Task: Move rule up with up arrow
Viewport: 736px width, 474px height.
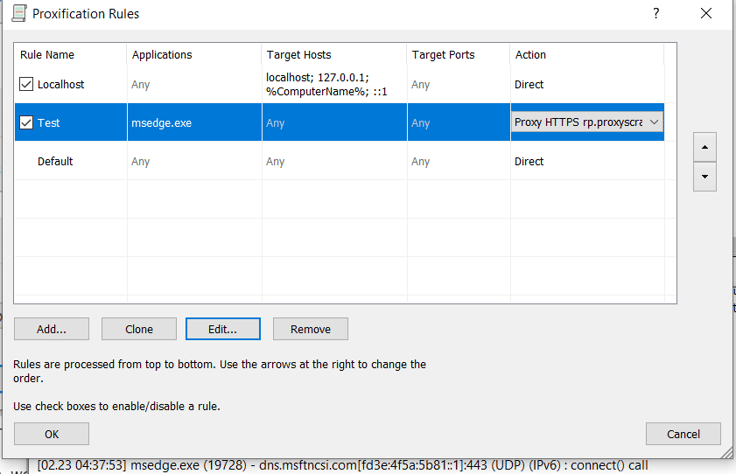Action: [704, 146]
